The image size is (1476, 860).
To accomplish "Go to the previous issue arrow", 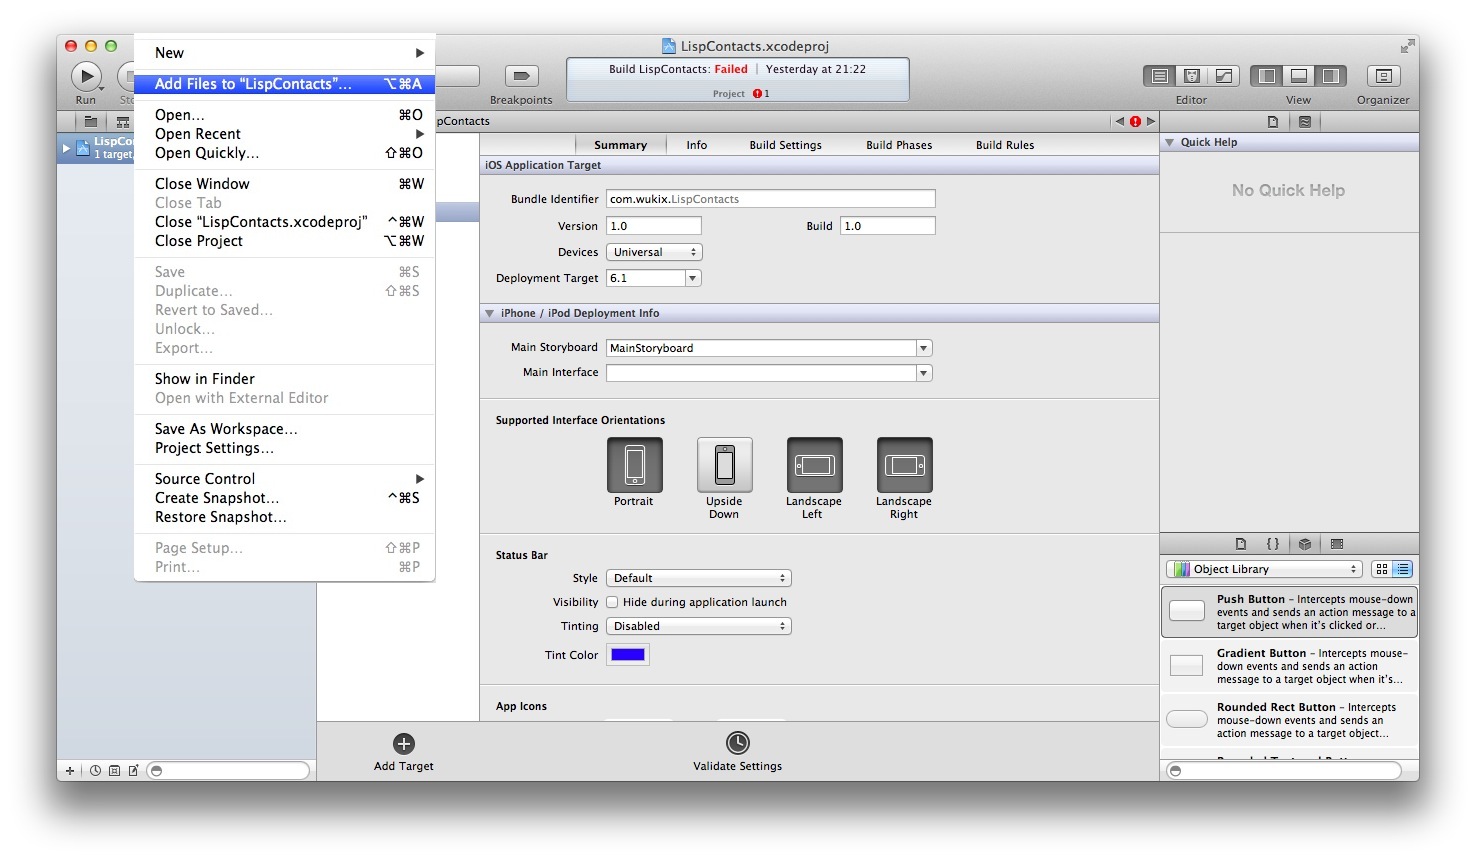I will [1120, 122].
